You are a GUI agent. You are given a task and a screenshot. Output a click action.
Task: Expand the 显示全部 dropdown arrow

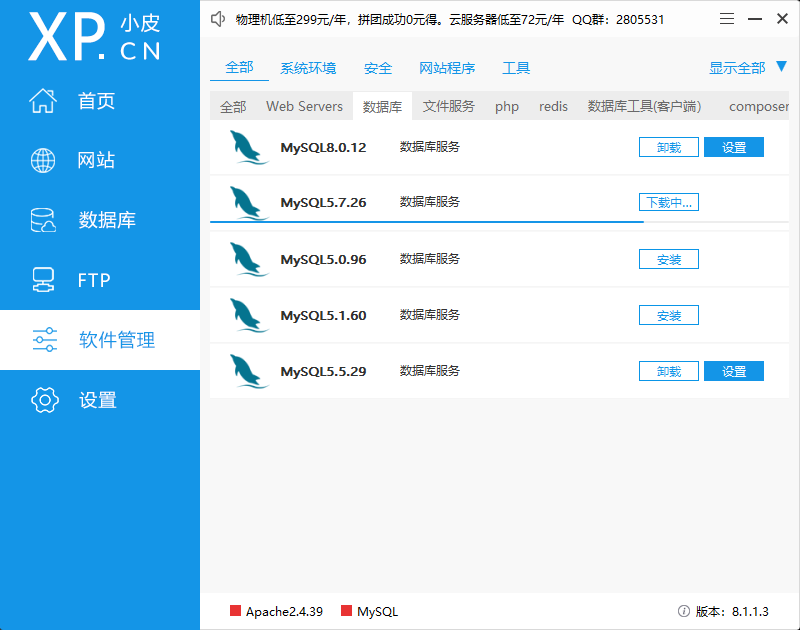pyautogui.click(x=782, y=66)
